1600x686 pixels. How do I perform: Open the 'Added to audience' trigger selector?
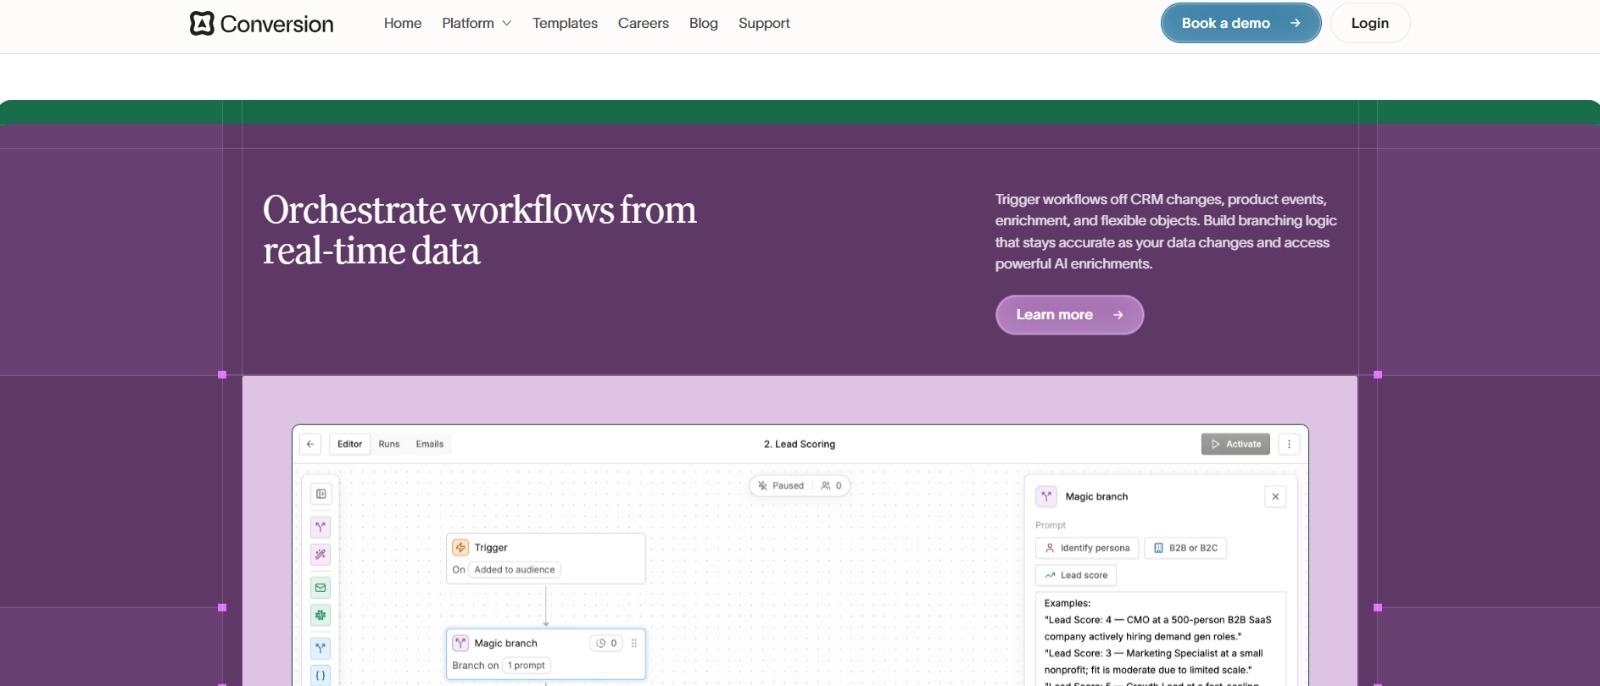click(514, 570)
